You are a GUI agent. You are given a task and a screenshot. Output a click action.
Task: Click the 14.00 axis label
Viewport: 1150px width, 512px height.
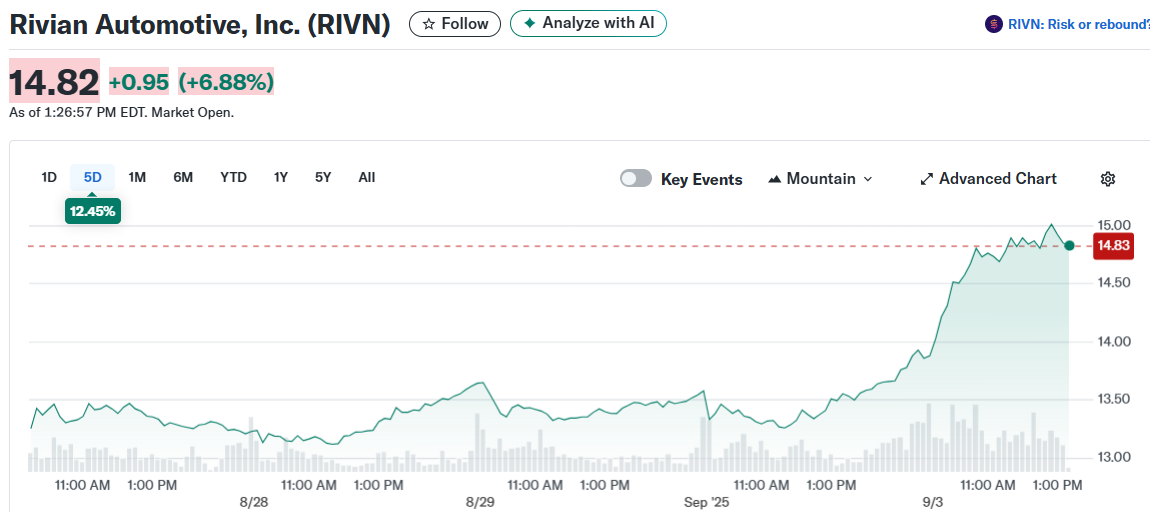point(1113,341)
